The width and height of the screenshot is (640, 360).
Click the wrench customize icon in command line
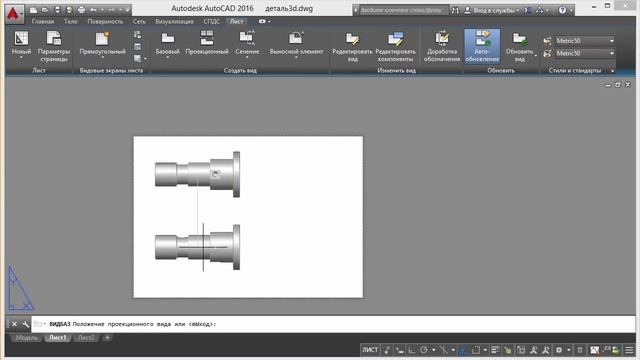point(26,324)
